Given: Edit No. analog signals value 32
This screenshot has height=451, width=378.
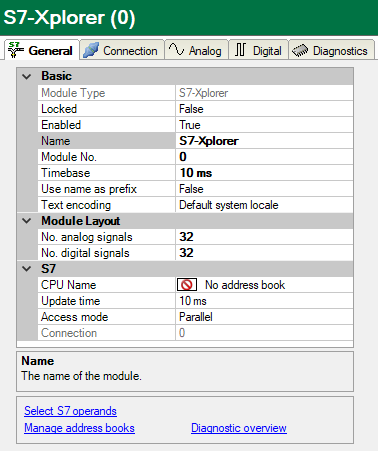Looking at the screenshot, I should pyautogui.click(x=264, y=237).
